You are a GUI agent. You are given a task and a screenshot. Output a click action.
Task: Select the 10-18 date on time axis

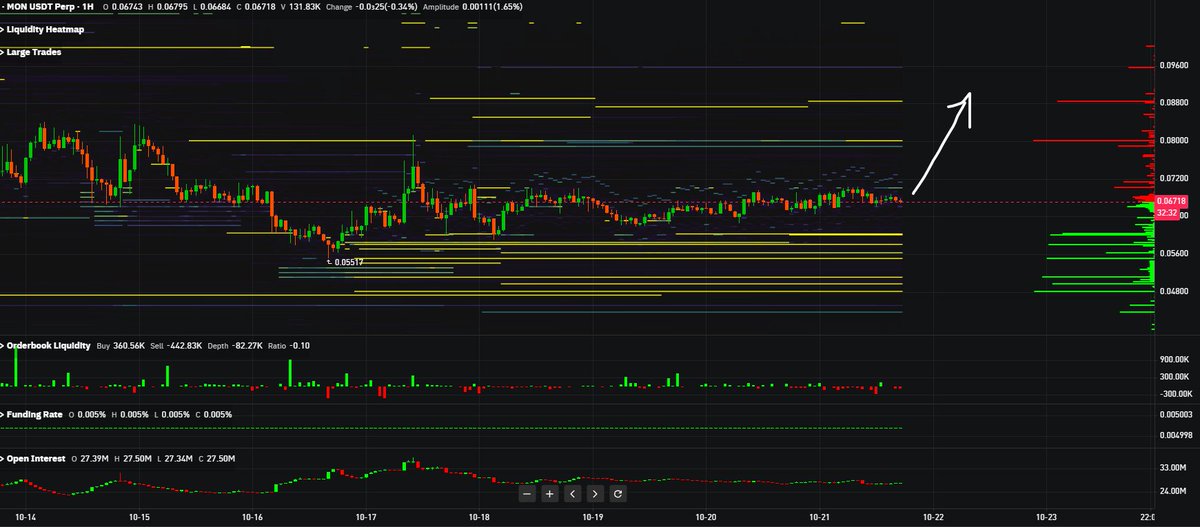click(x=479, y=518)
